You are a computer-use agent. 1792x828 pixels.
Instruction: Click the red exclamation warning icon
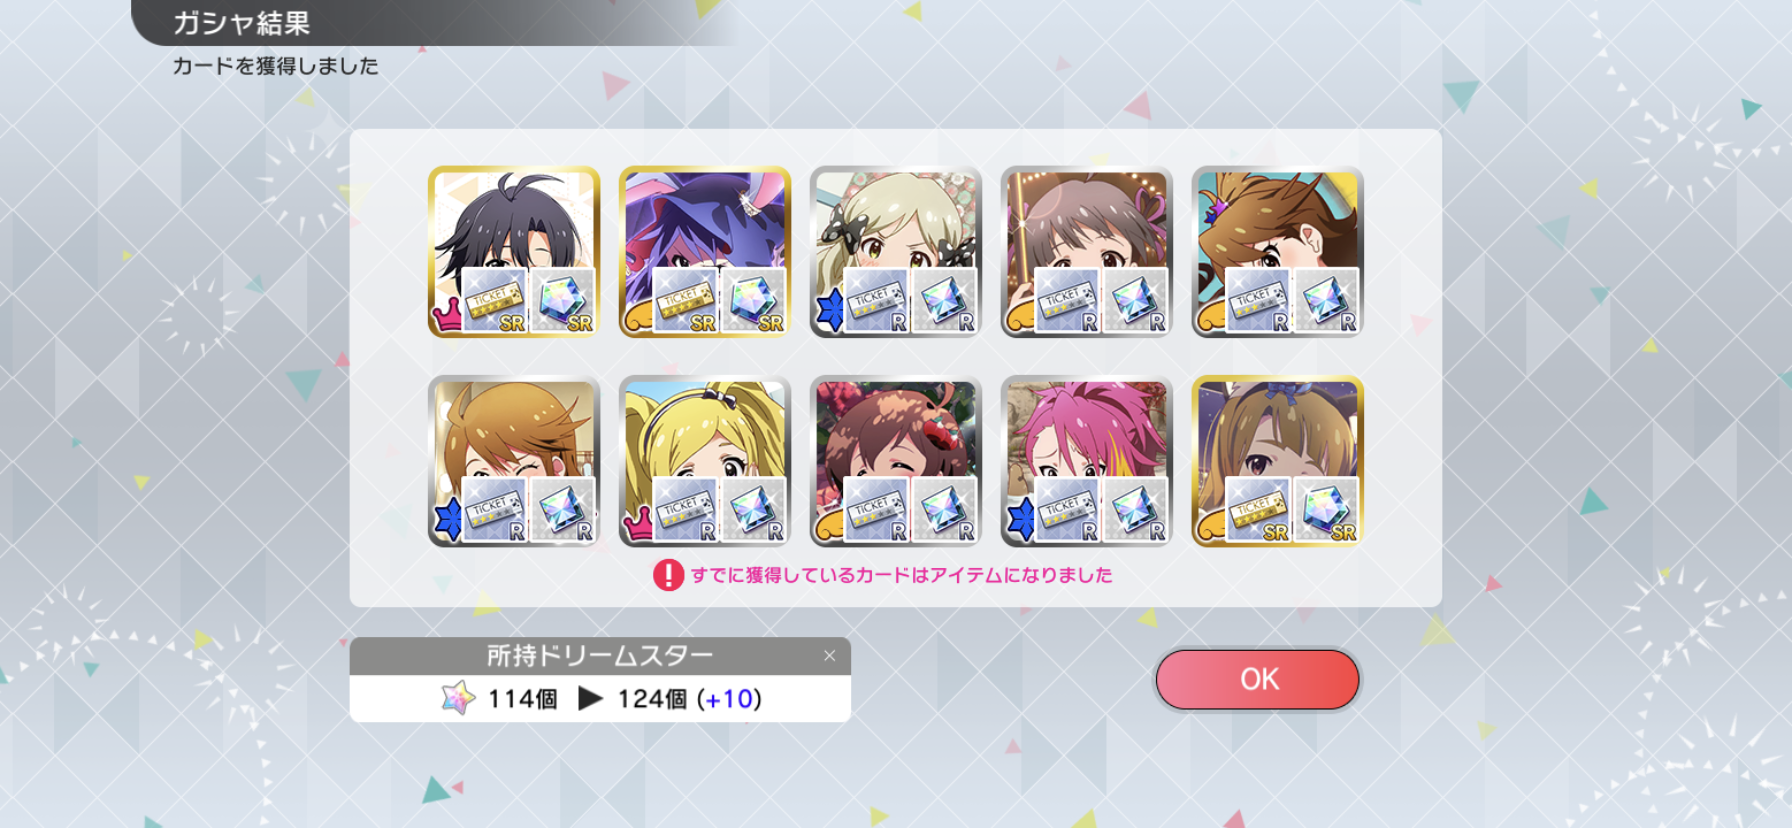coord(668,575)
